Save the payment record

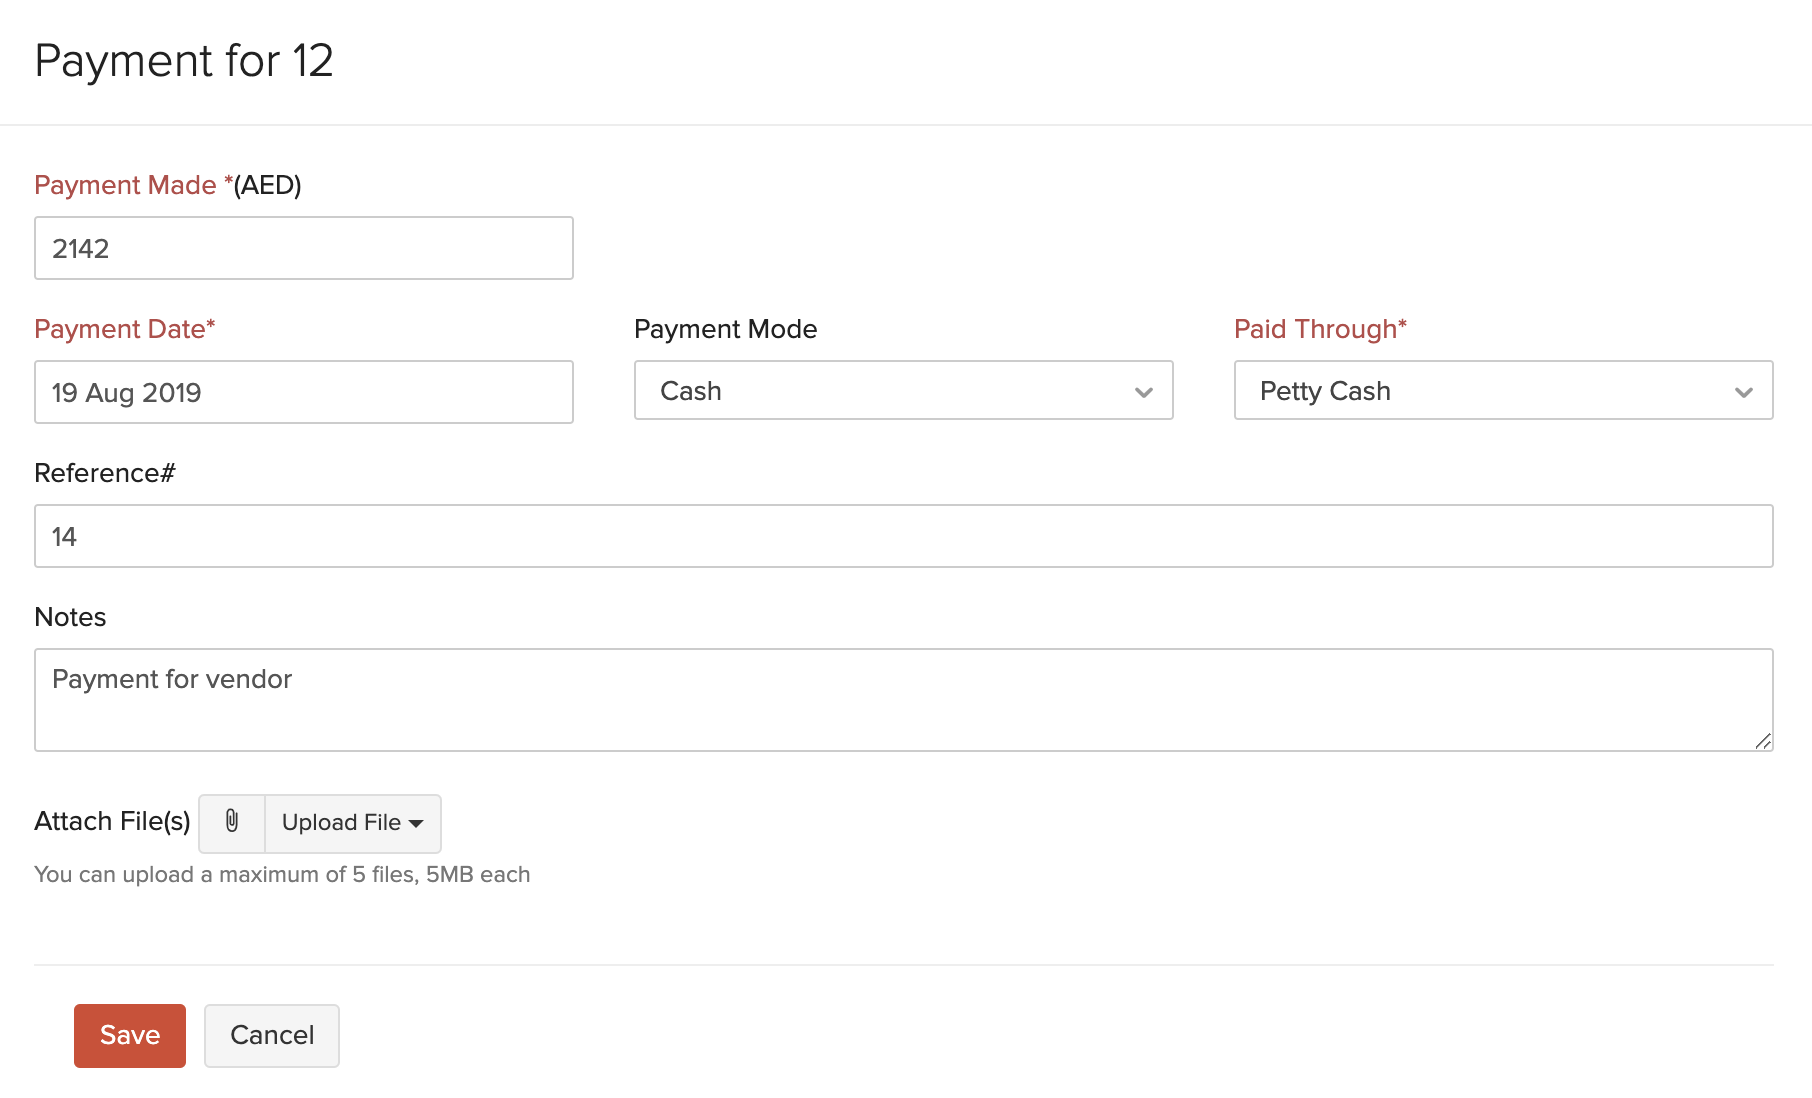(x=129, y=1035)
